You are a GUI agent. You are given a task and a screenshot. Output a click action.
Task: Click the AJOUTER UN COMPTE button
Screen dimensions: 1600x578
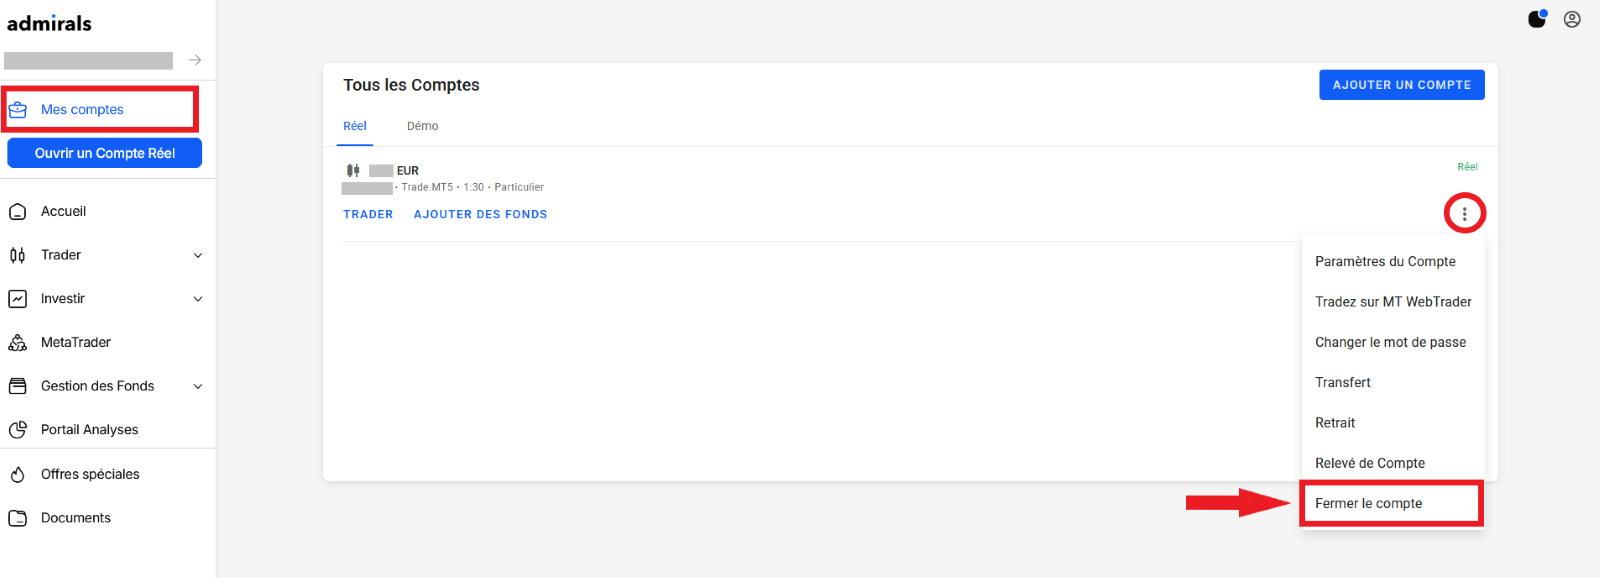[1401, 85]
